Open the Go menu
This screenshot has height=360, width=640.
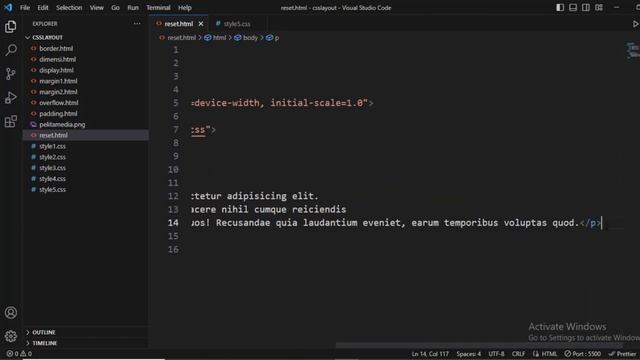click(116, 7)
